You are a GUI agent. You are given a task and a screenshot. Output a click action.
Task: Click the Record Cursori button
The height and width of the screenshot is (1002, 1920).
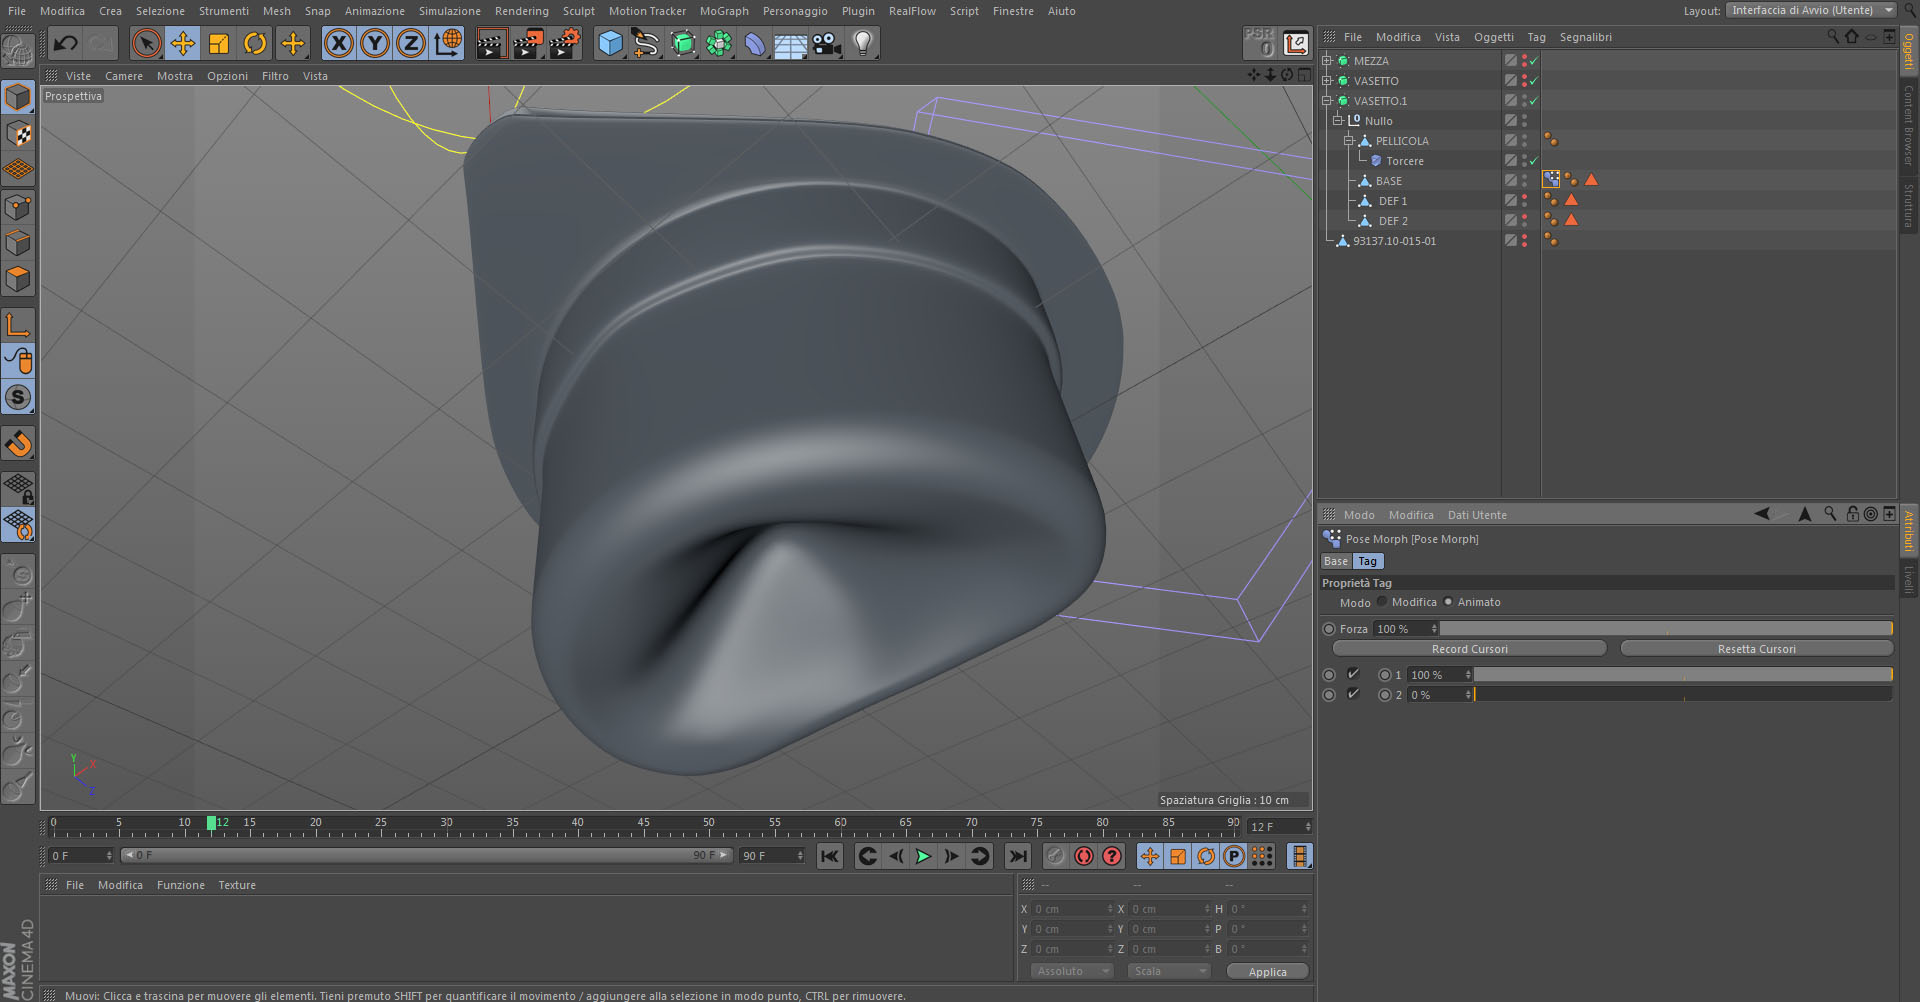click(x=1469, y=649)
